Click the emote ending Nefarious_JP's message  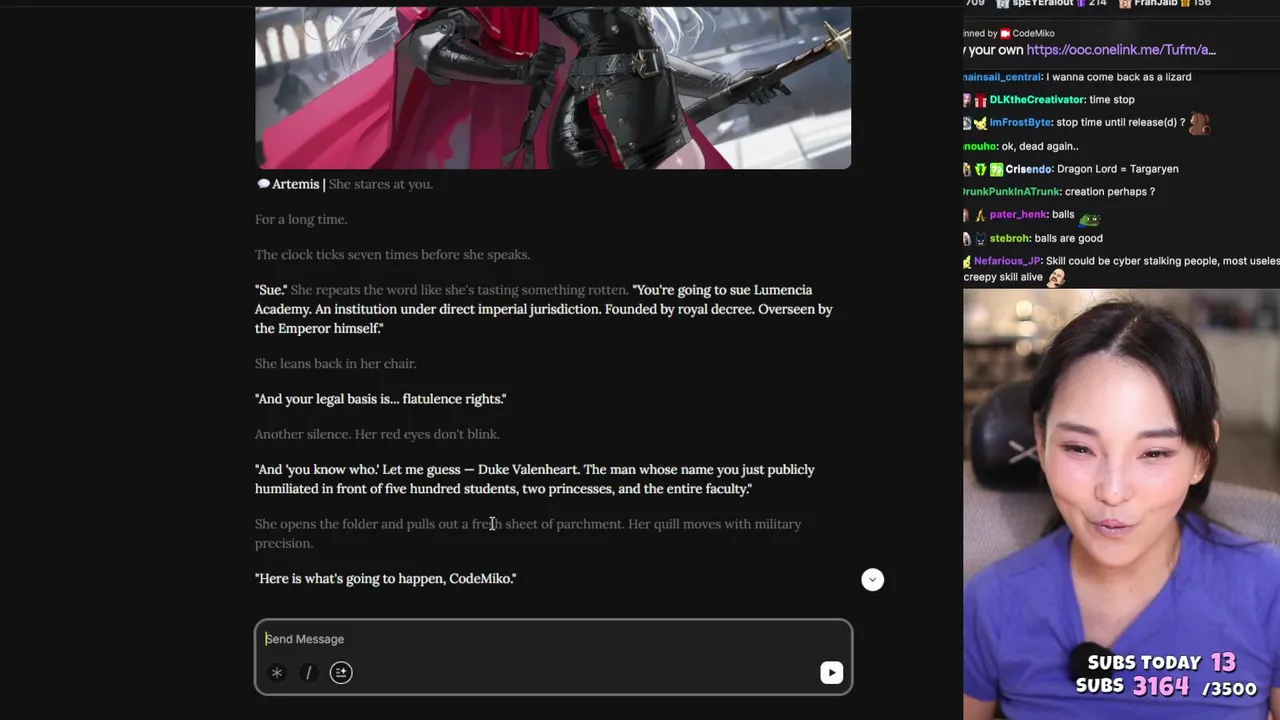[x=1056, y=278]
